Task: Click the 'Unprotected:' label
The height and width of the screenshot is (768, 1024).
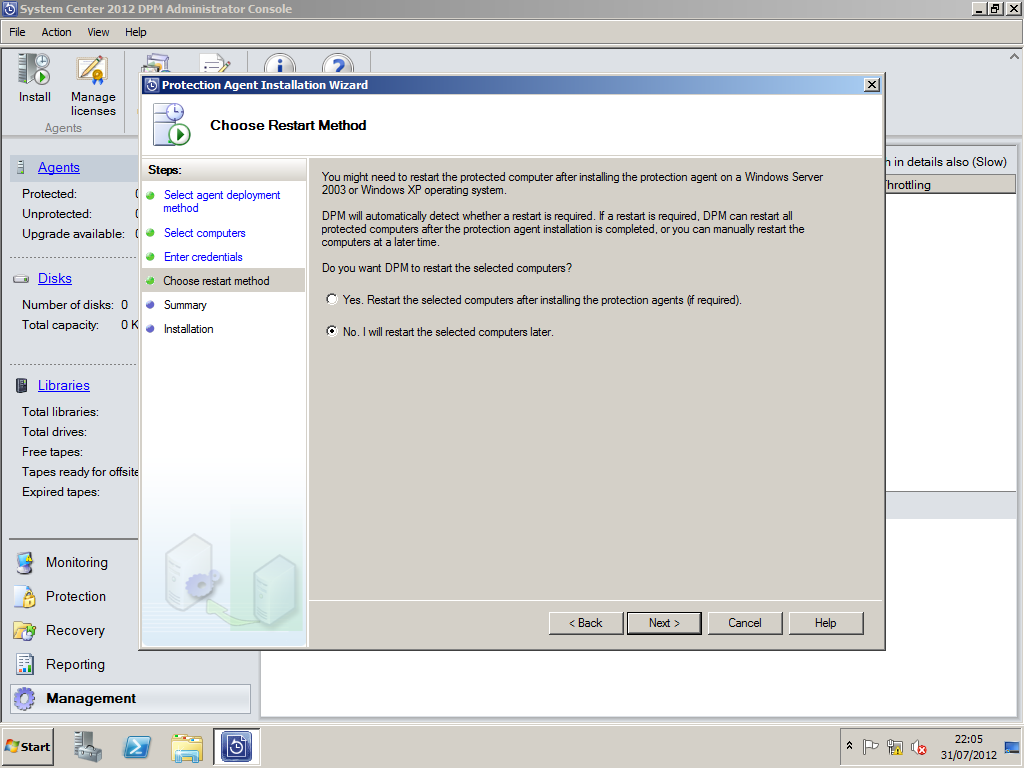Action: point(57,214)
